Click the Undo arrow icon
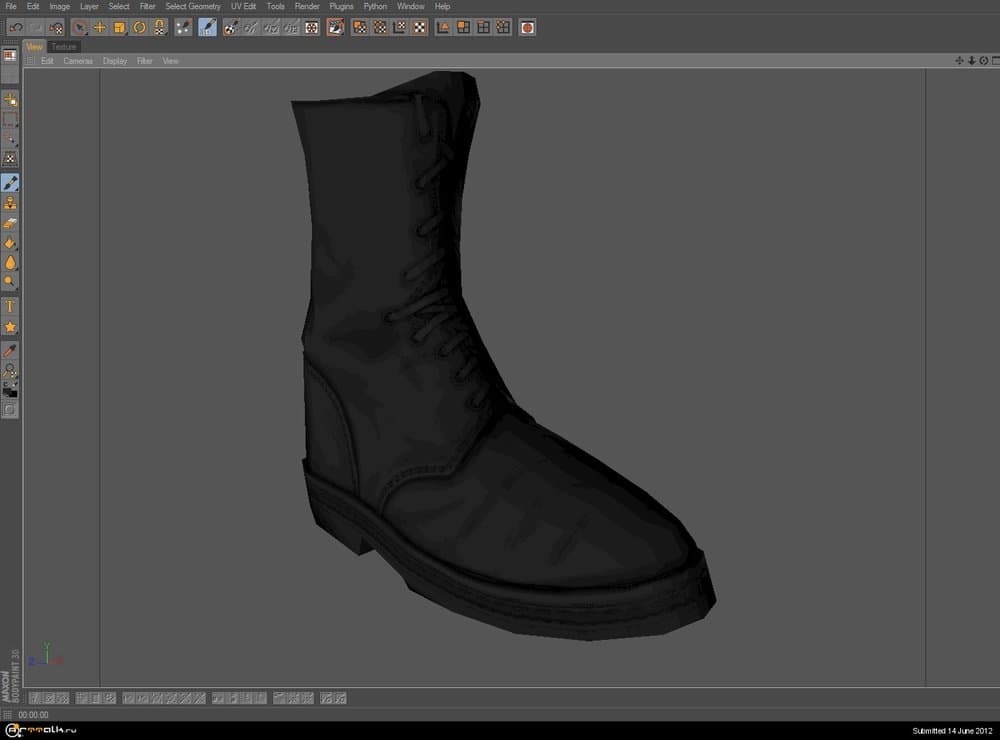This screenshot has height=740, width=1000. tap(15, 28)
